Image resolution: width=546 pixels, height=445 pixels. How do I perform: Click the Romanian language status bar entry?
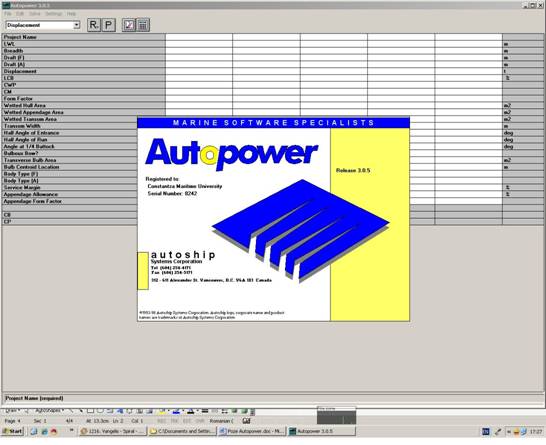click(221, 421)
